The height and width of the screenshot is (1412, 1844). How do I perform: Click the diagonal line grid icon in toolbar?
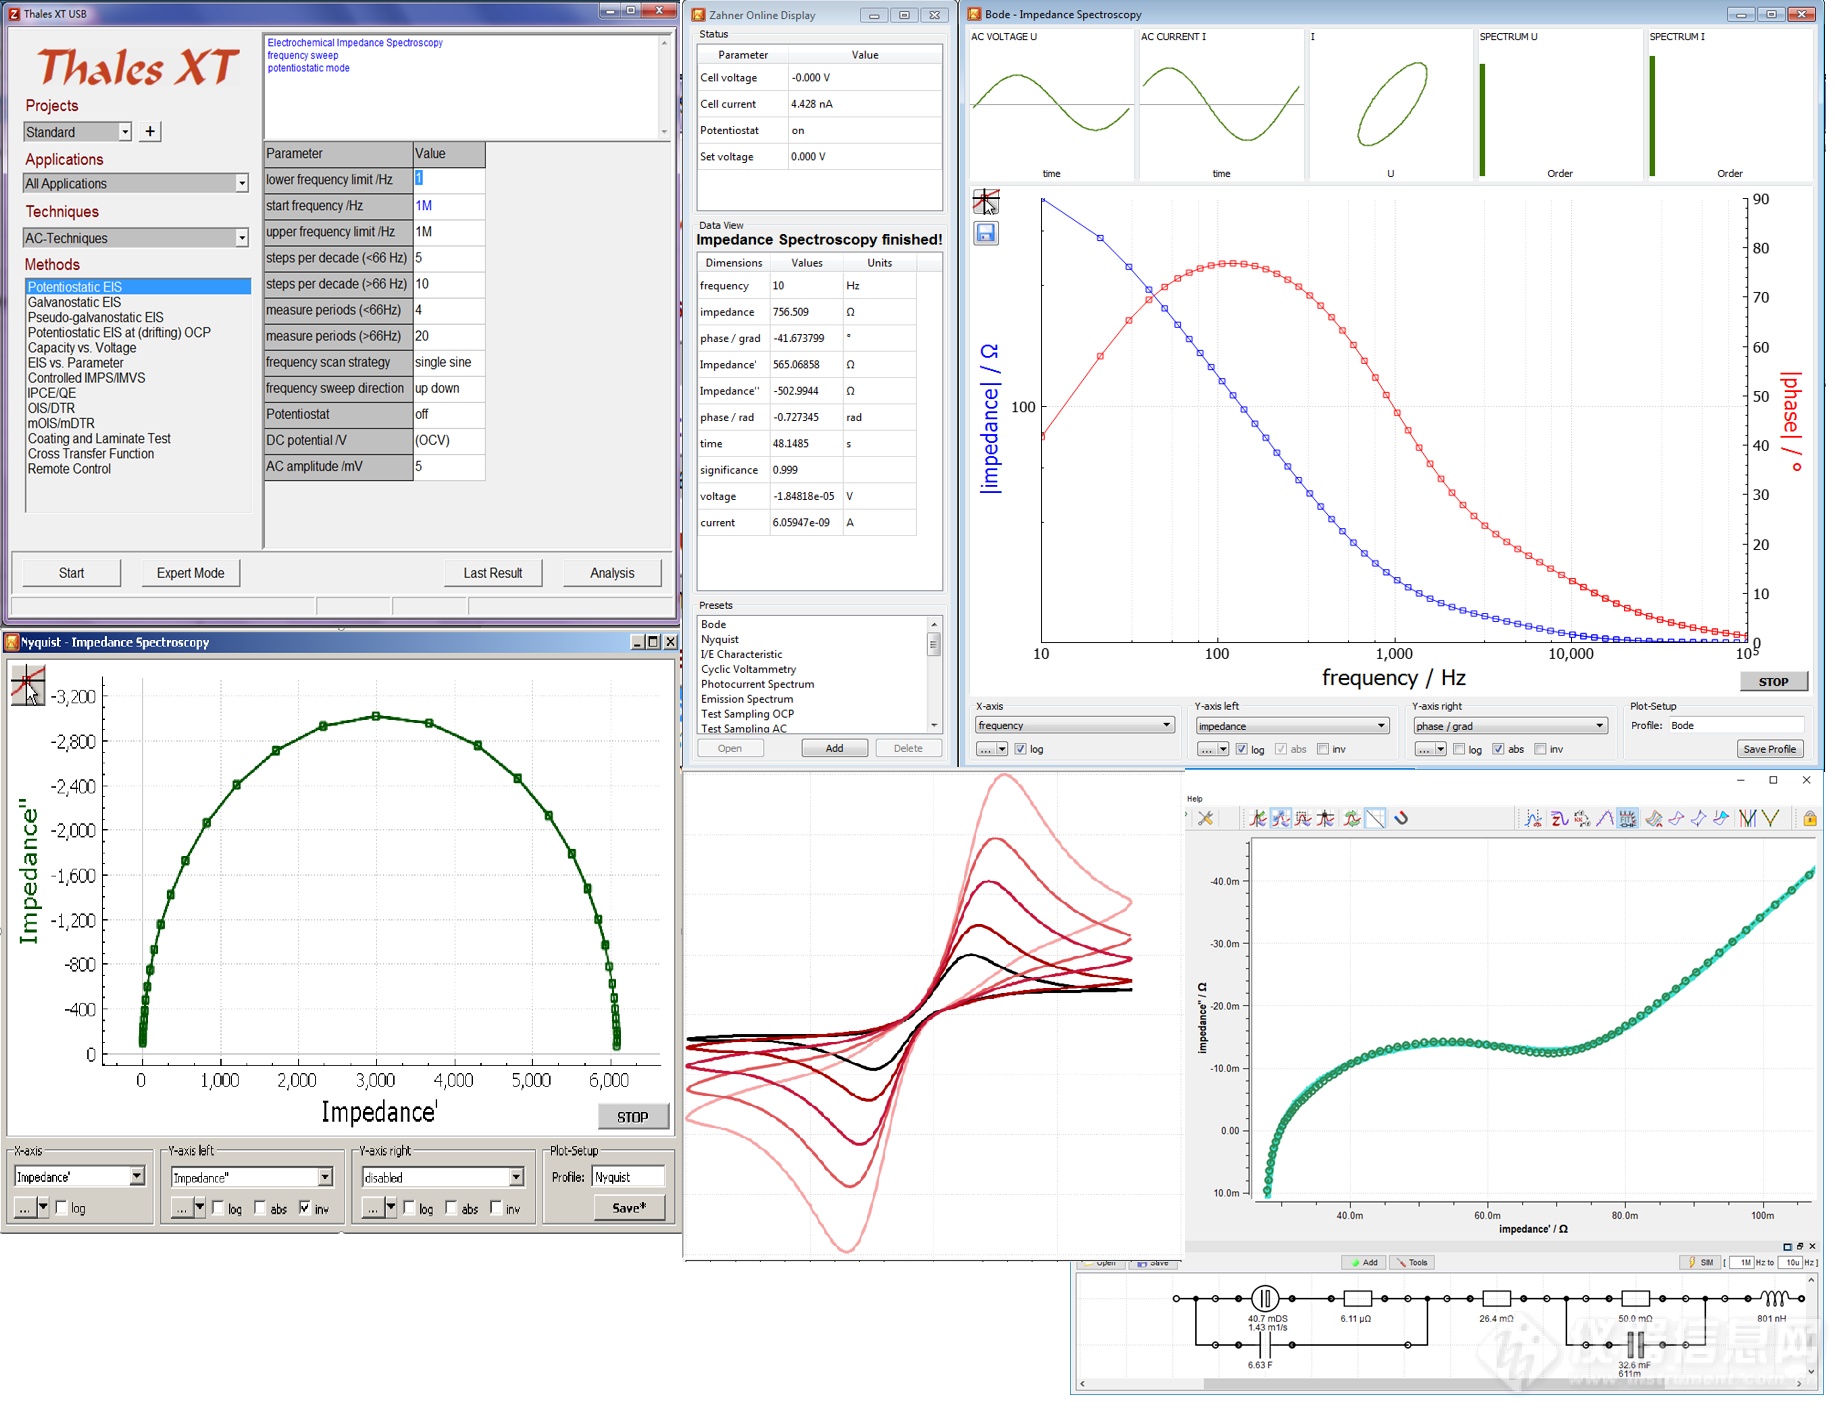[1375, 818]
